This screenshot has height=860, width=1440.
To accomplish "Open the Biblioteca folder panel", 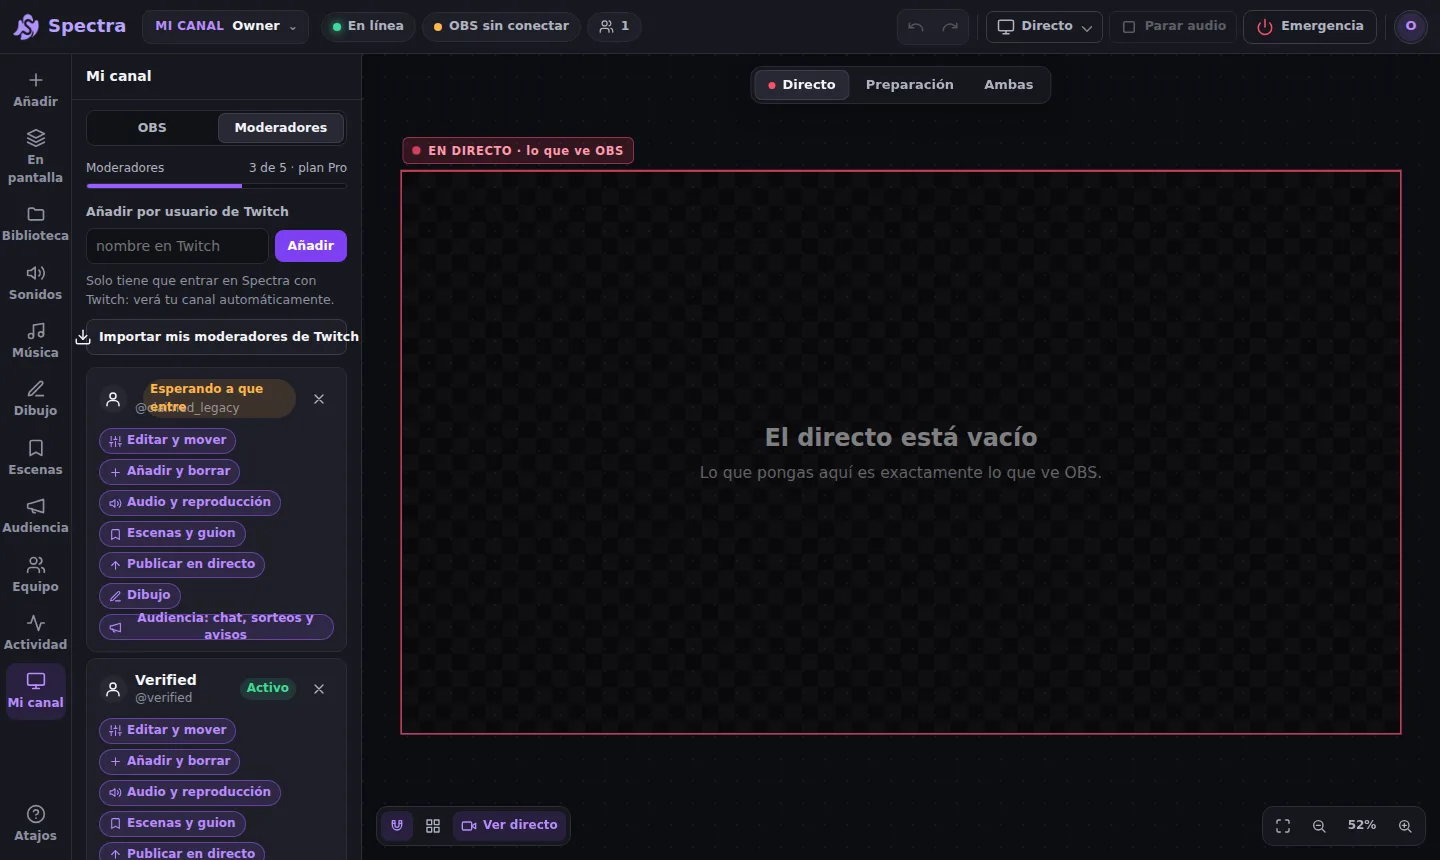I will [x=35, y=224].
